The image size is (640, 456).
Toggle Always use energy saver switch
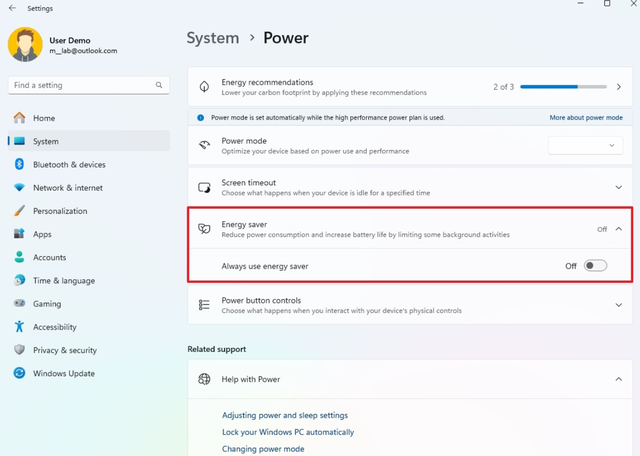point(595,266)
